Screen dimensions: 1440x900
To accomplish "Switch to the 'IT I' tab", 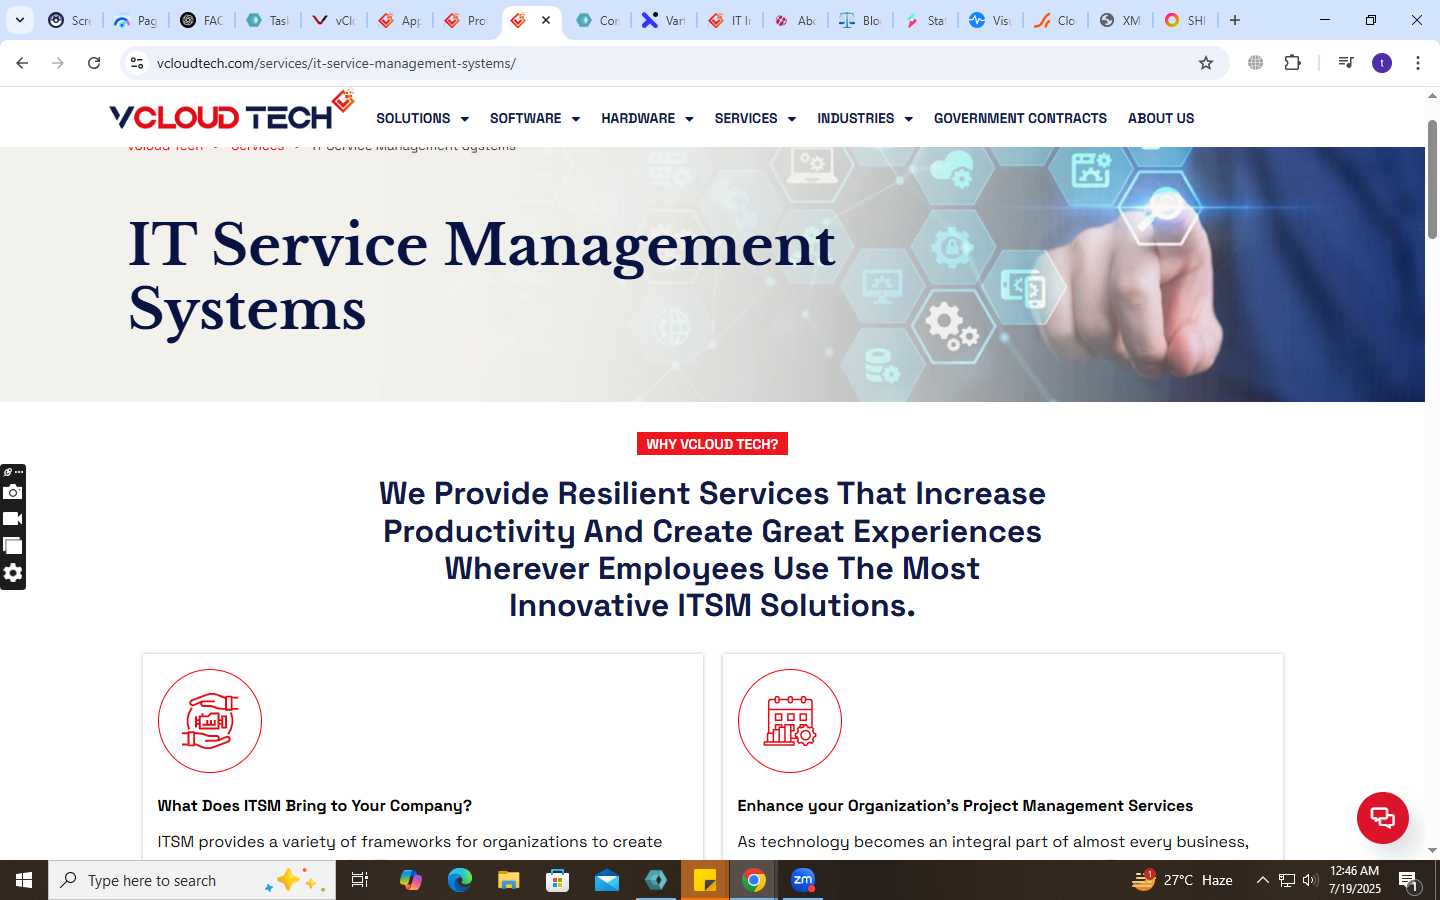I will point(730,20).
